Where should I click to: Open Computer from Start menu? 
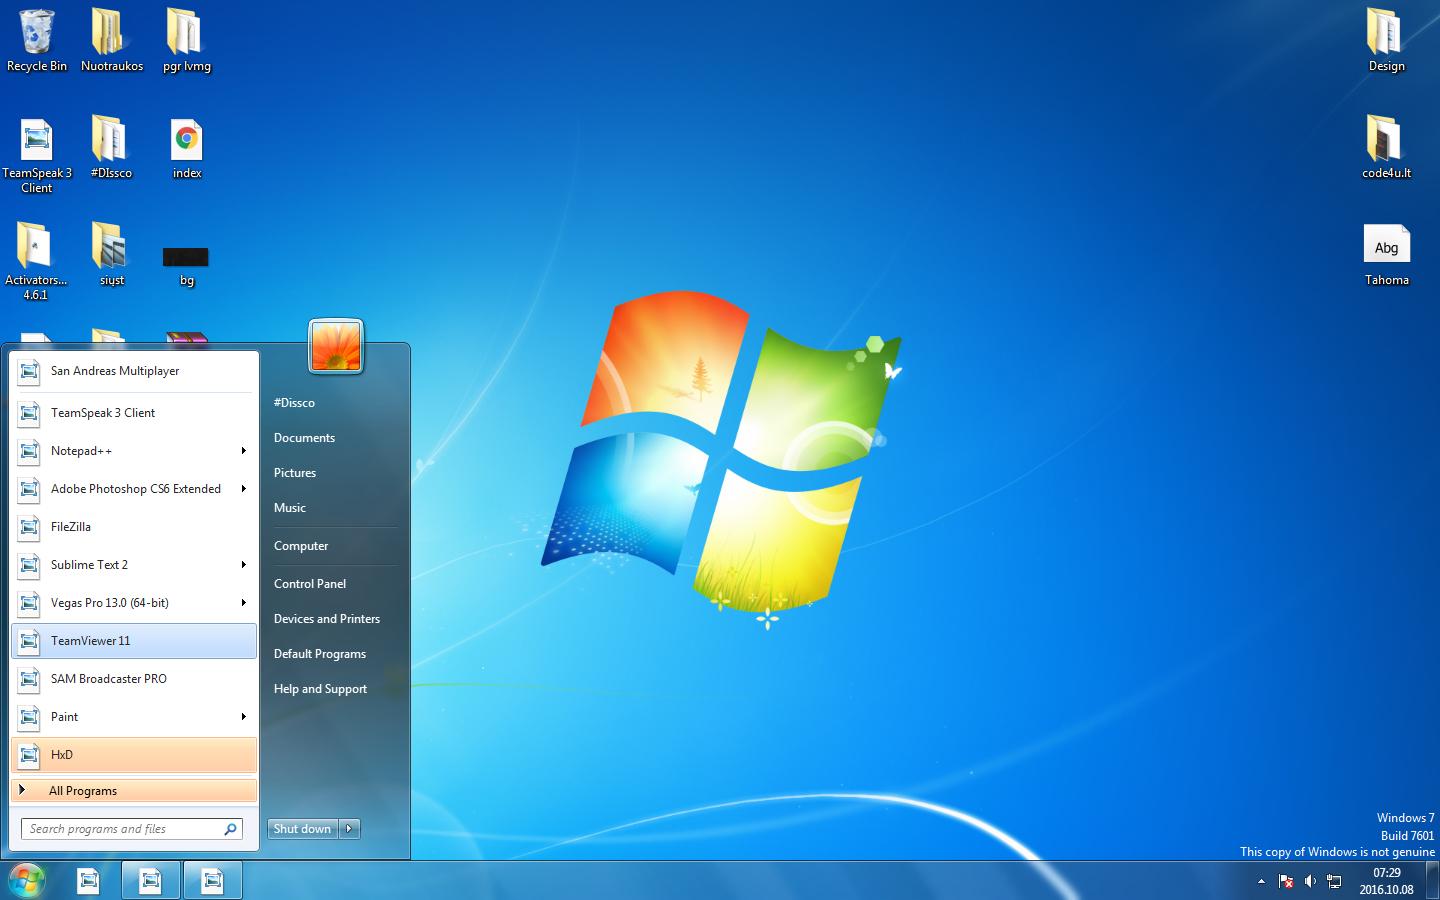301,546
